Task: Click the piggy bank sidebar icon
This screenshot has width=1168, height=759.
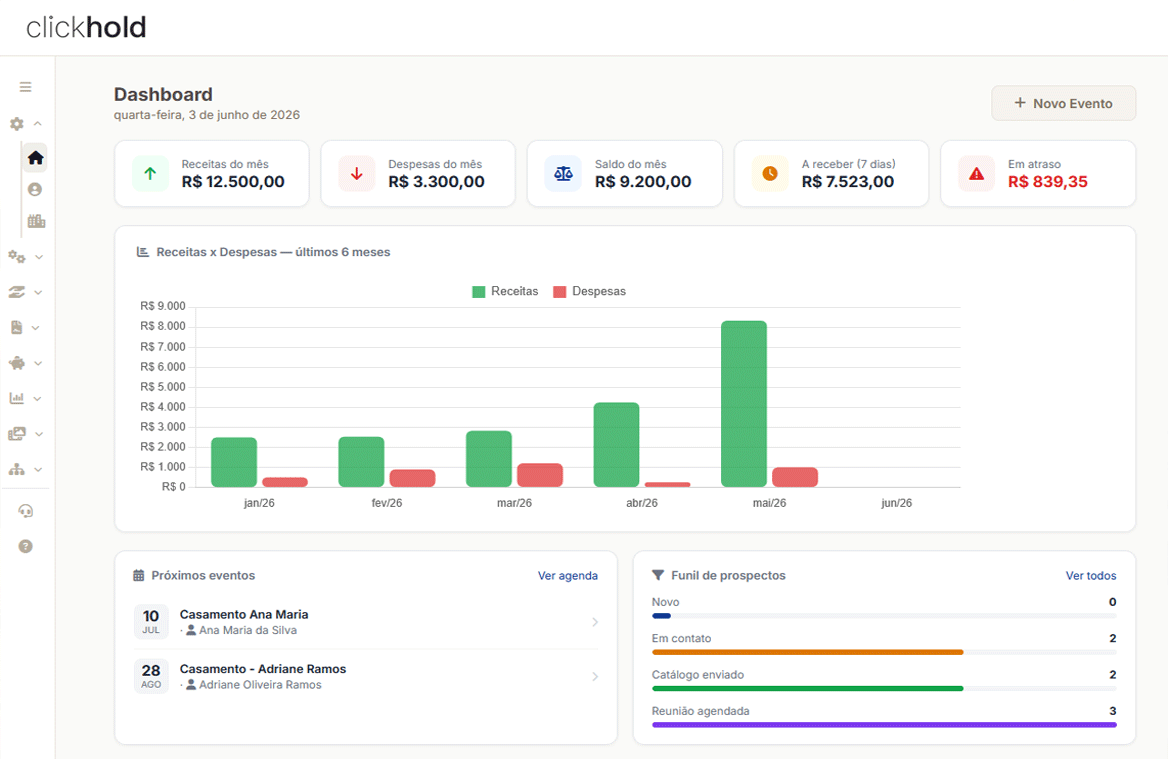Action: point(16,363)
